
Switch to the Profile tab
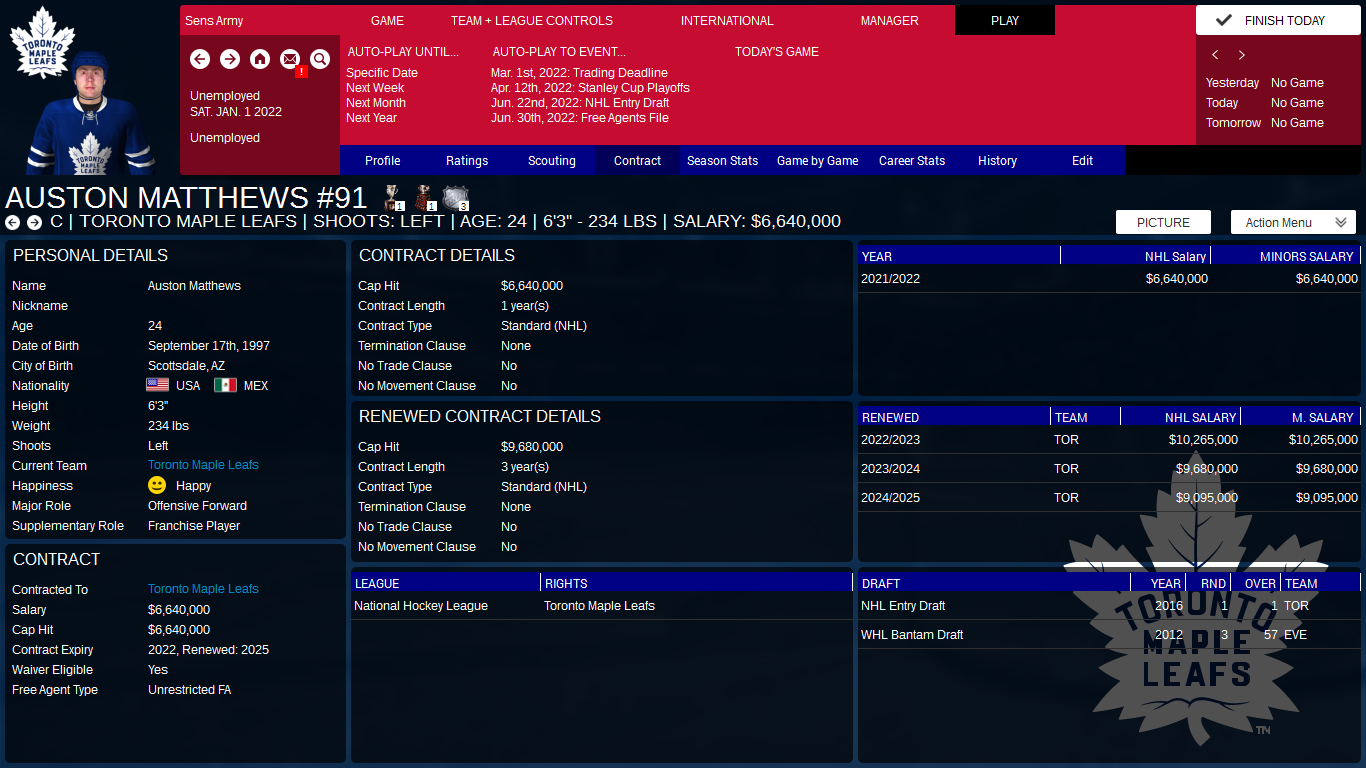(x=383, y=160)
